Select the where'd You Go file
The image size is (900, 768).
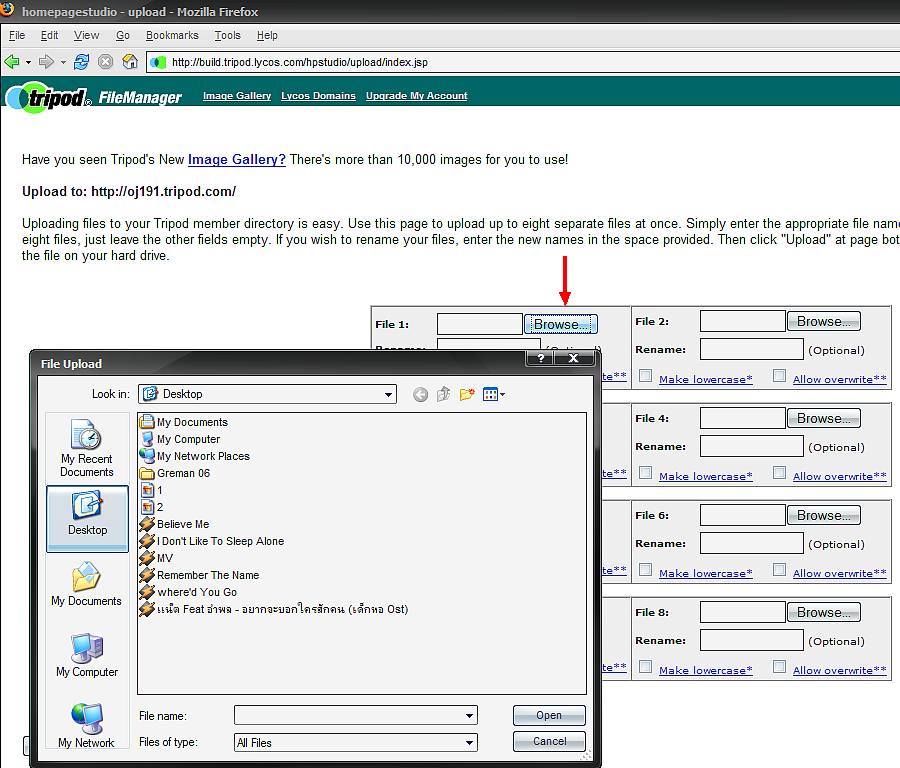coord(188,592)
